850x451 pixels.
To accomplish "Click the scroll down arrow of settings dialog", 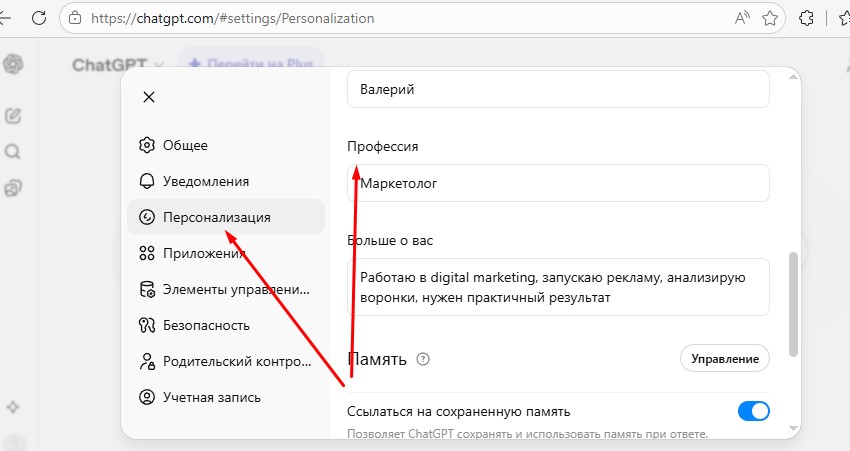I will (794, 429).
